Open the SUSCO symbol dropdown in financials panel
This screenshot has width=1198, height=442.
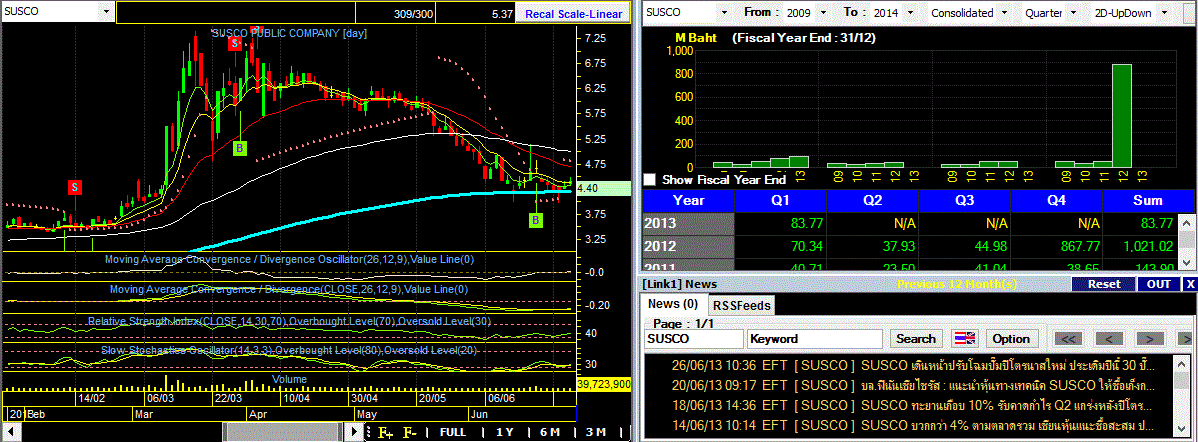723,13
